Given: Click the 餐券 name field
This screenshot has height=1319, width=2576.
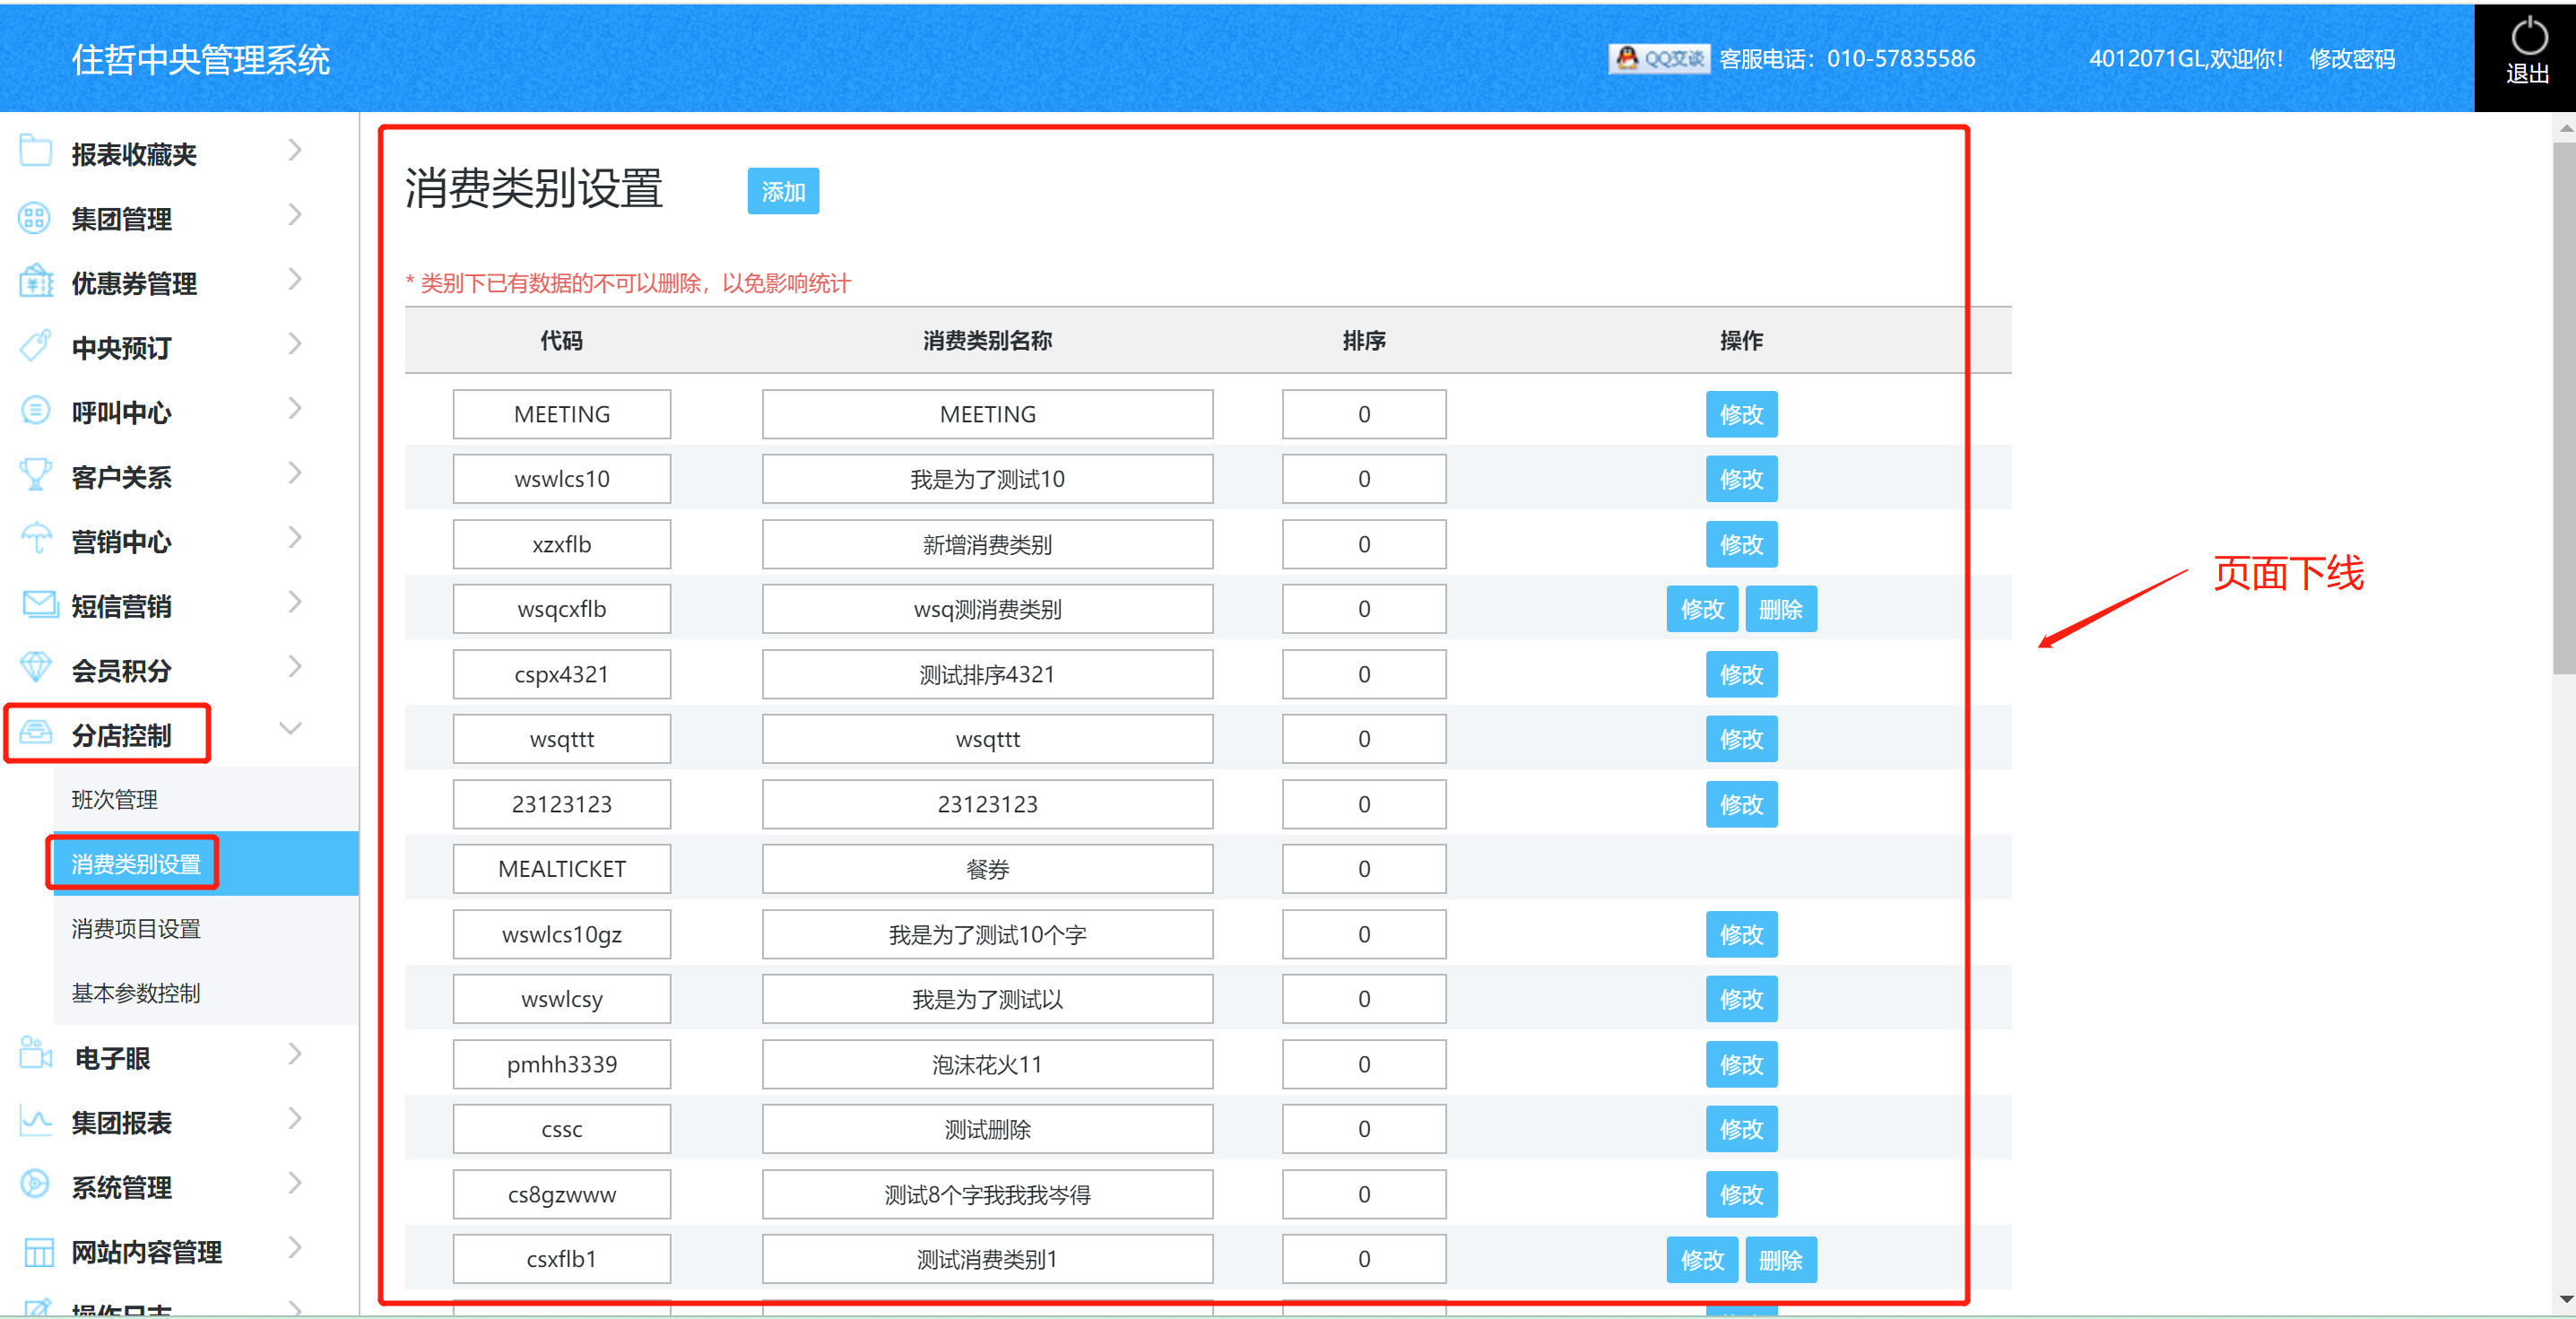Looking at the screenshot, I should pyautogui.click(x=987, y=869).
